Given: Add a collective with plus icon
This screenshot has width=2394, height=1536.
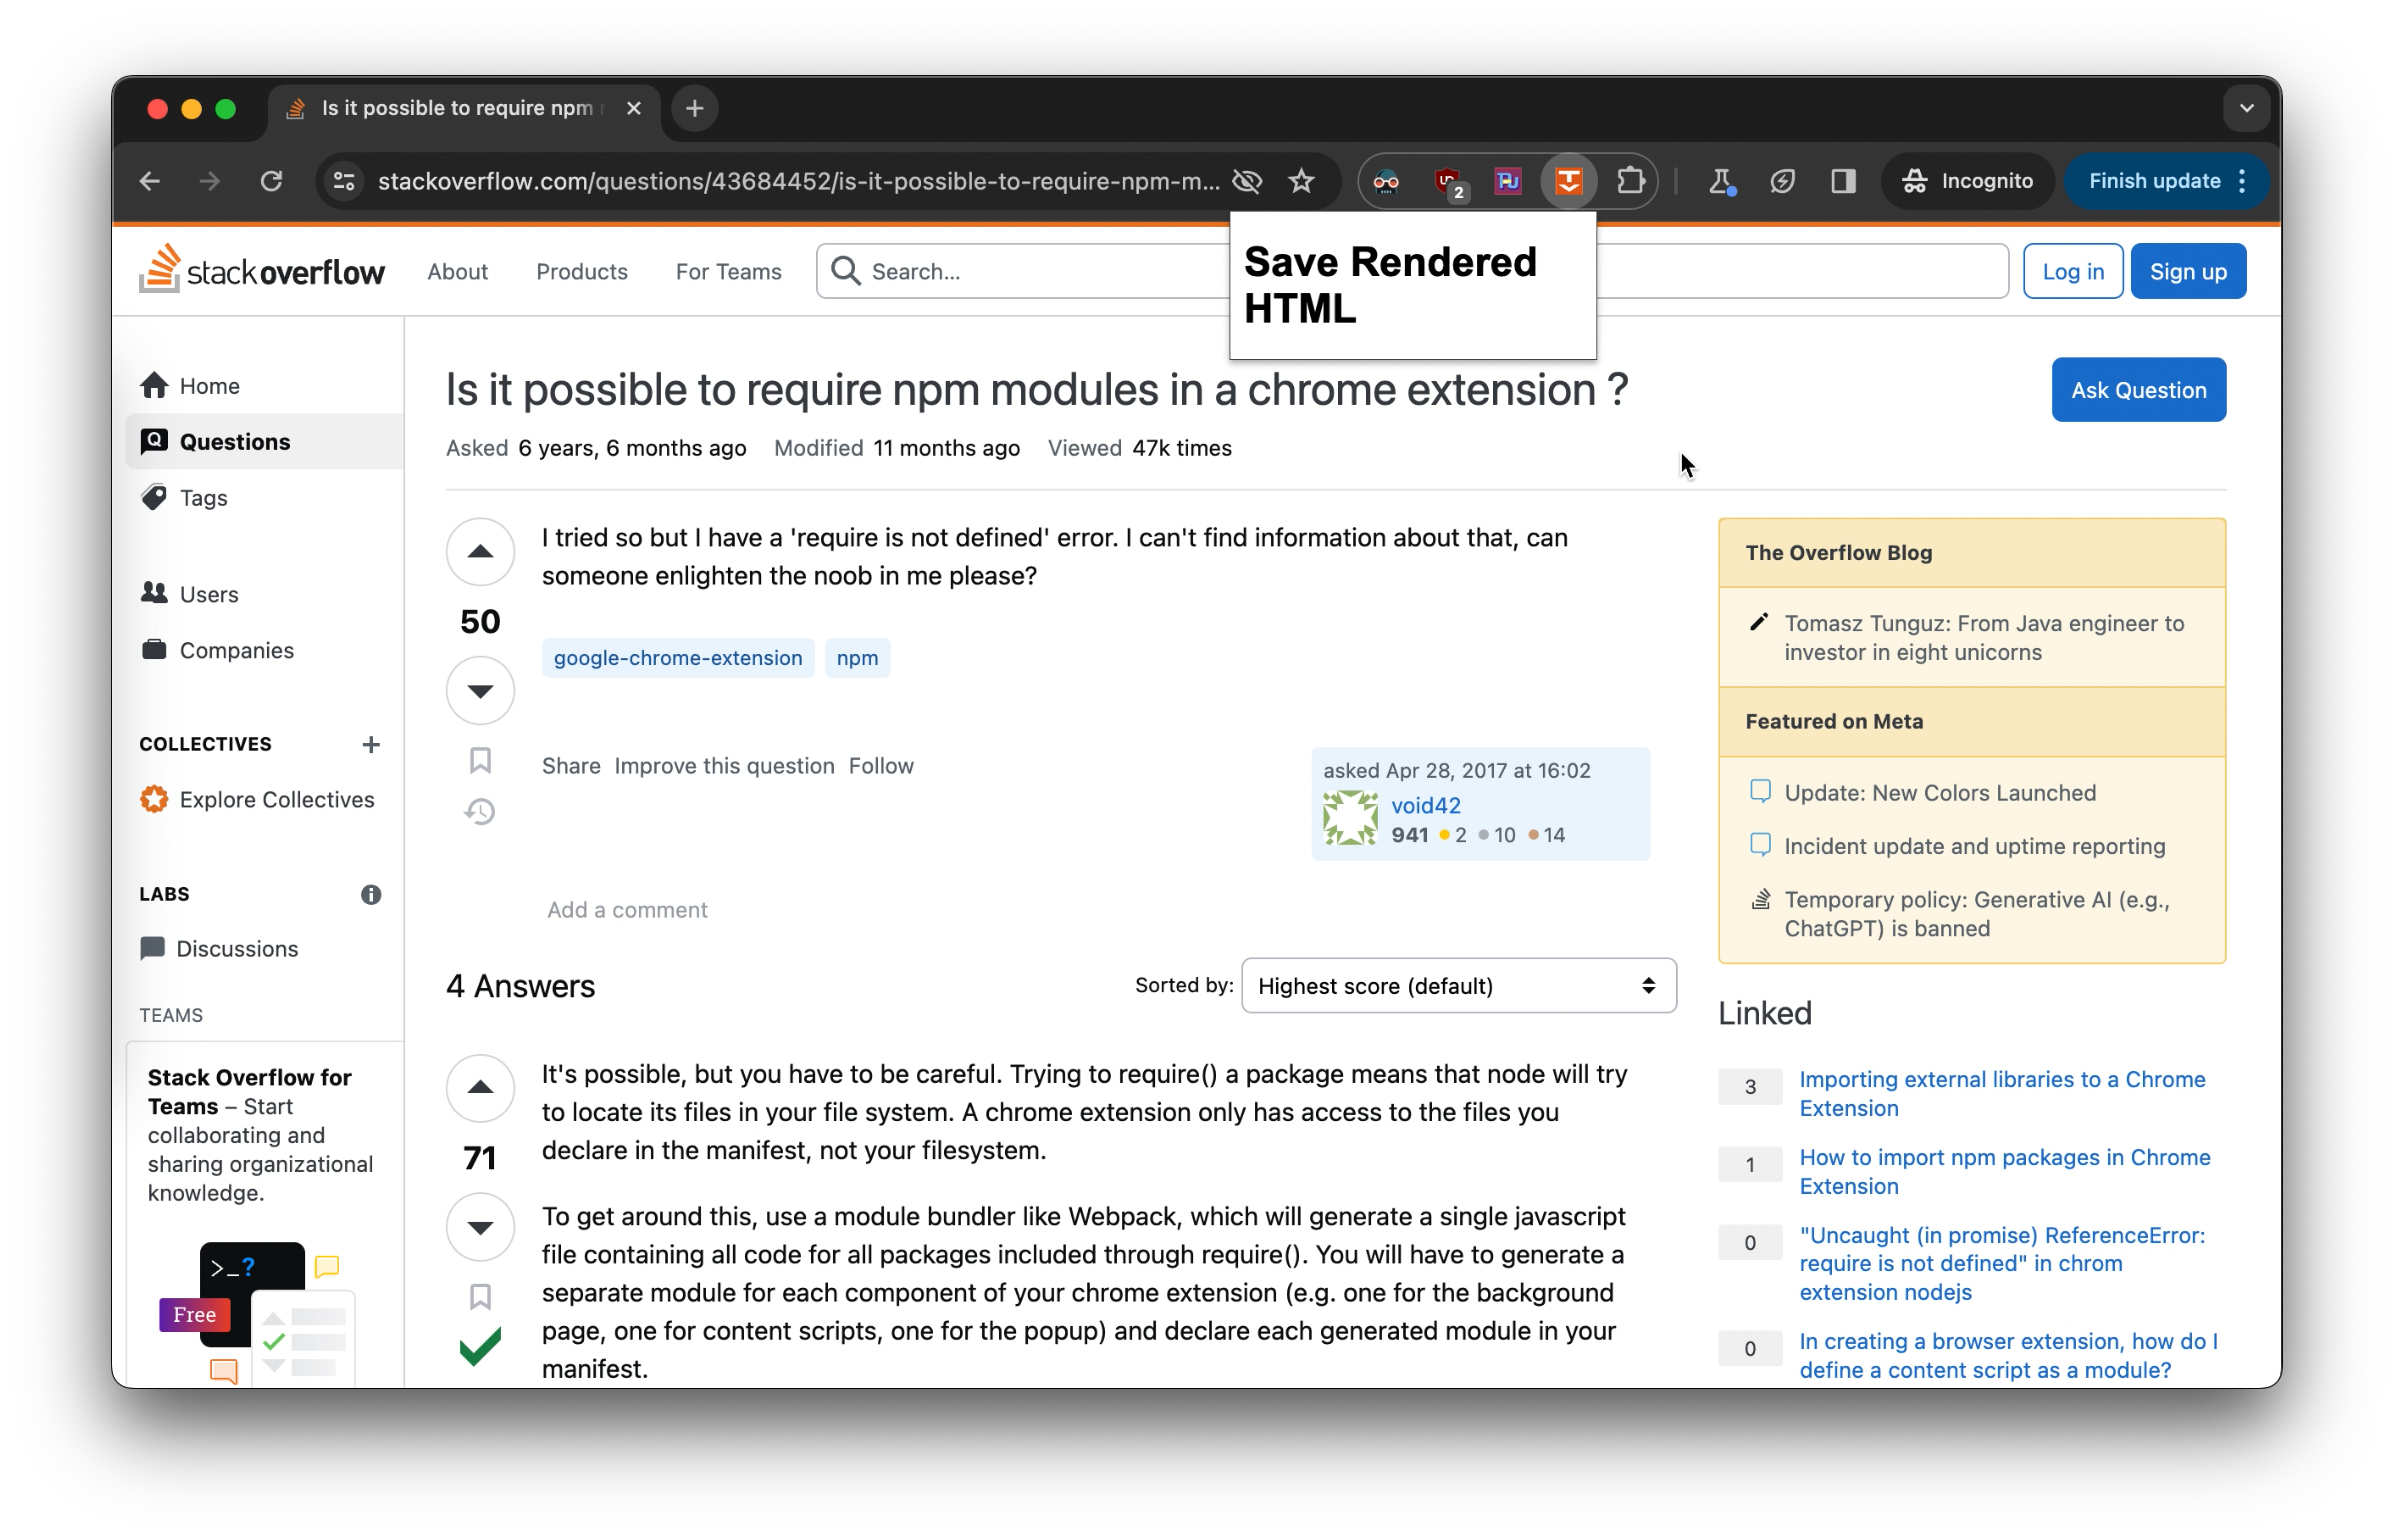Looking at the screenshot, I should click(371, 745).
